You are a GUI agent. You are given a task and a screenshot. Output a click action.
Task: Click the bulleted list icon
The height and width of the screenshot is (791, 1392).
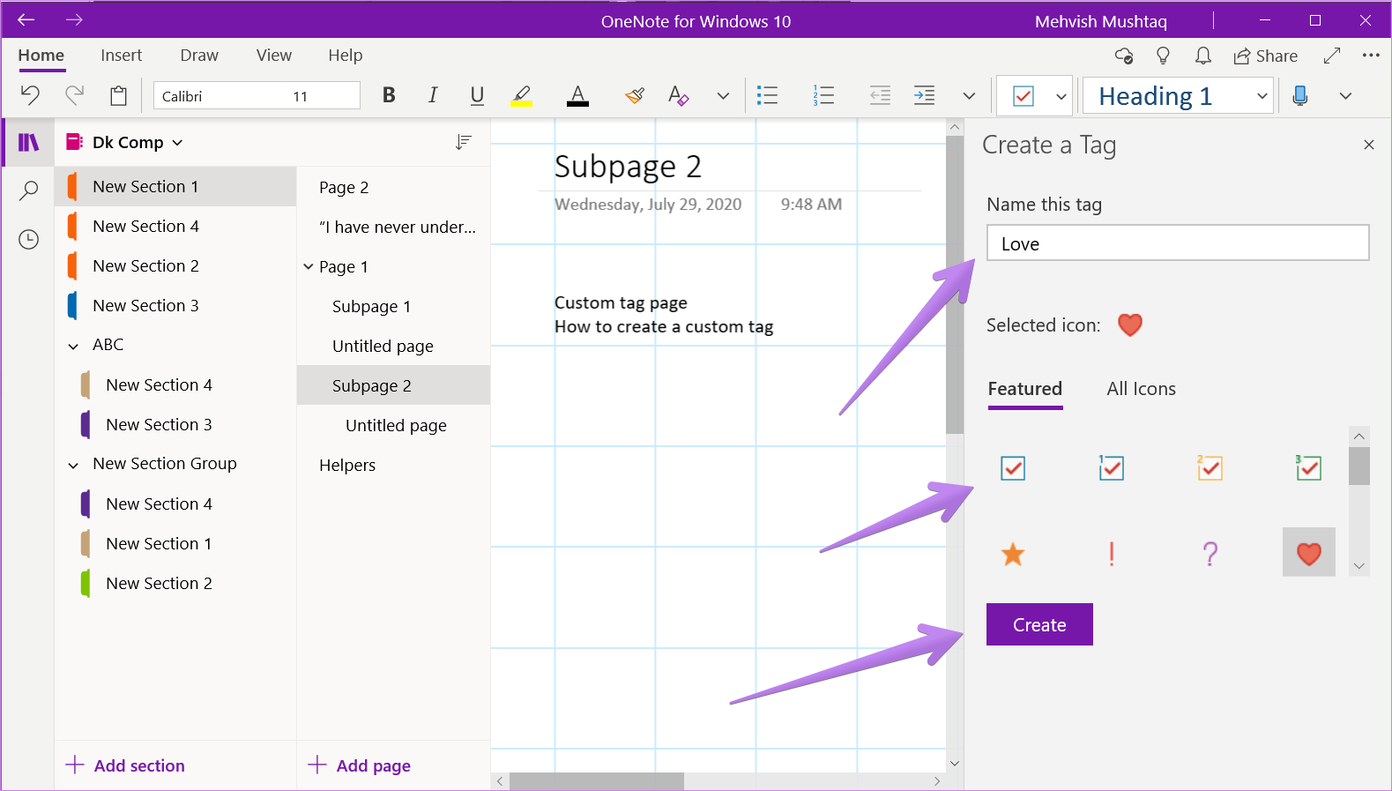point(768,95)
